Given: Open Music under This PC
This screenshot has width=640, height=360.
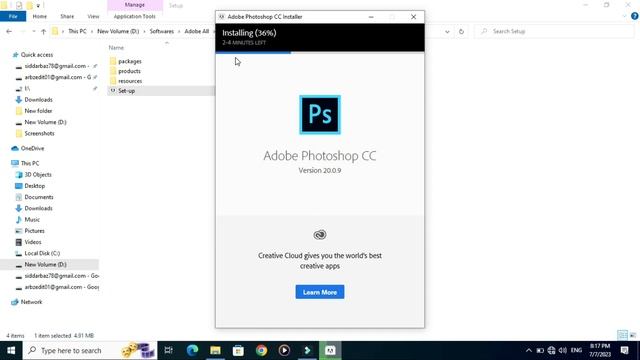Looking at the screenshot, I should click(x=32, y=220).
